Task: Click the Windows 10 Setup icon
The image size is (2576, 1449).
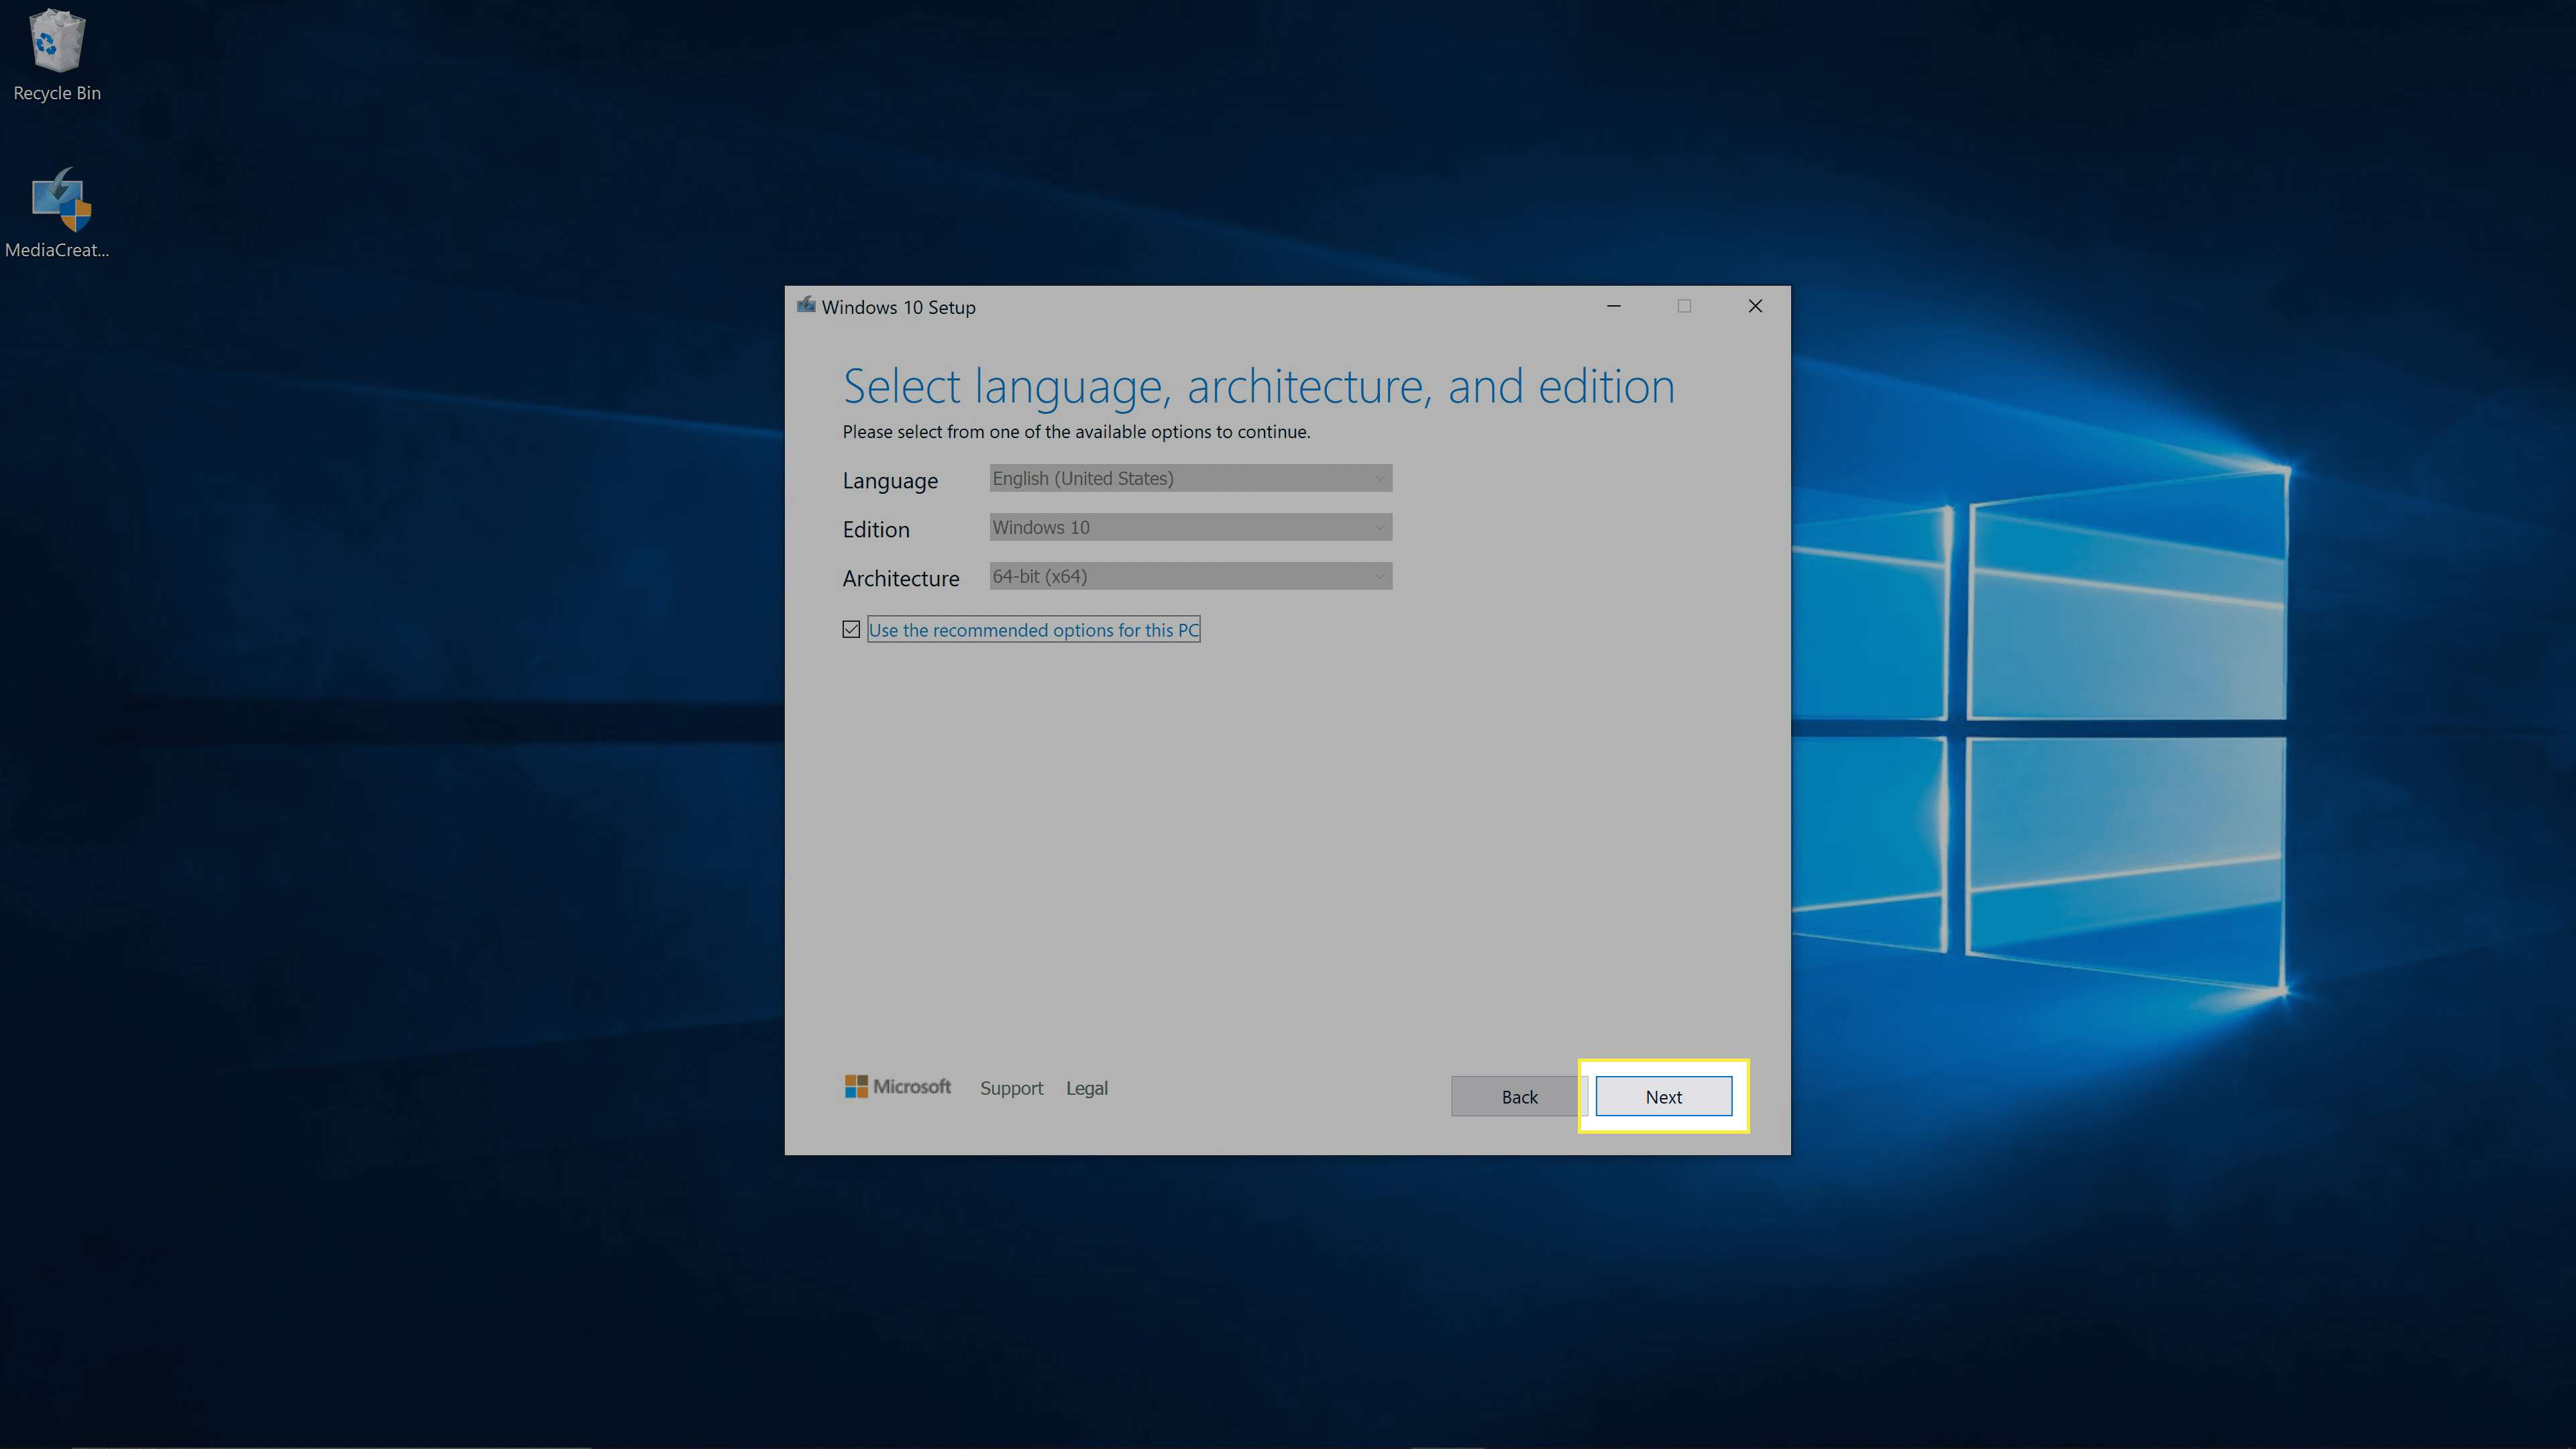Action: point(805,305)
